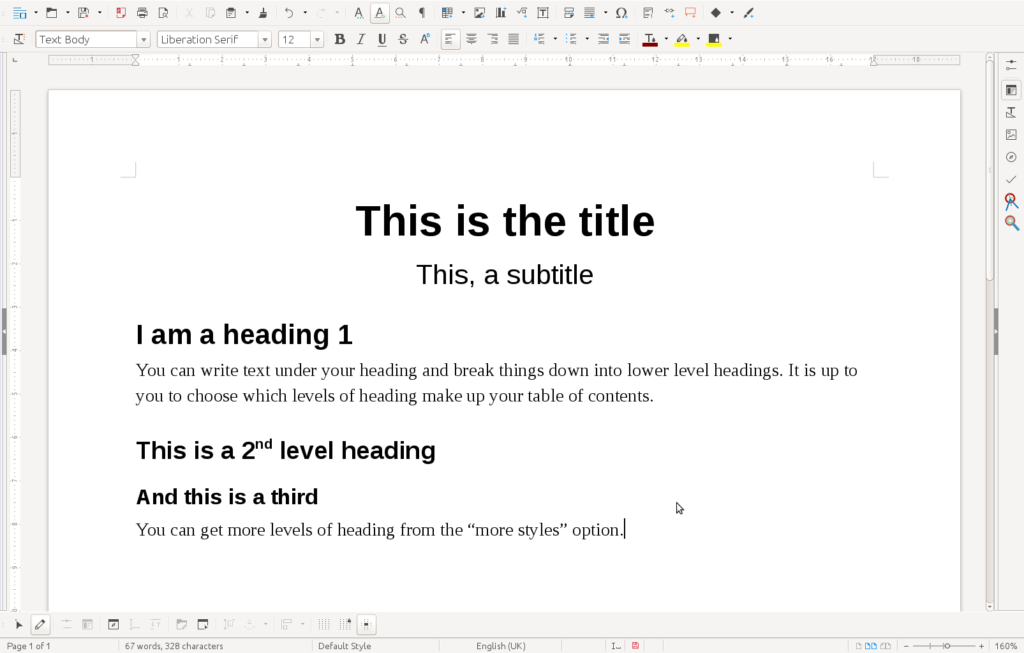Apply the yellow highlighting colour

[x=682, y=39]
